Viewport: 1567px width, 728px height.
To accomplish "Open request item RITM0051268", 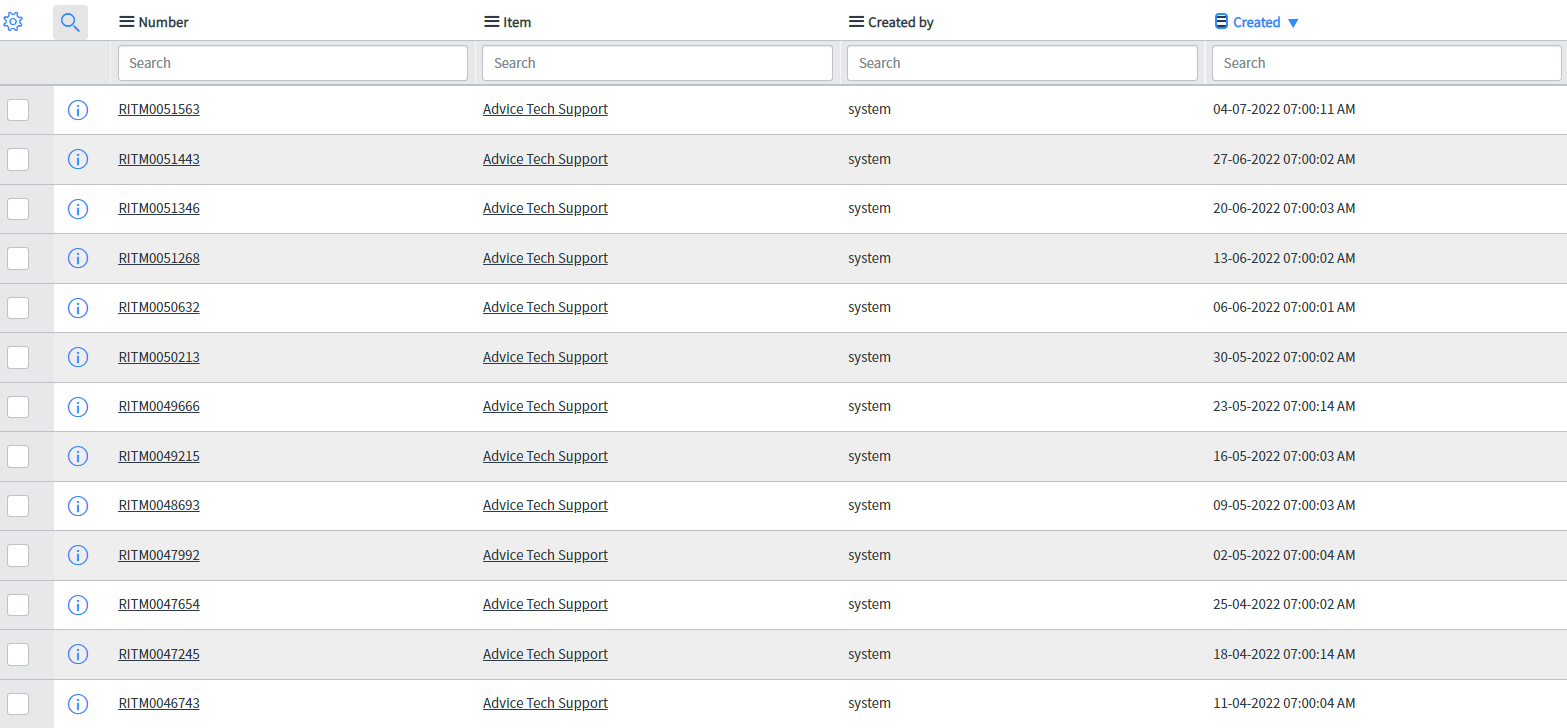I will tap(159, 258).
